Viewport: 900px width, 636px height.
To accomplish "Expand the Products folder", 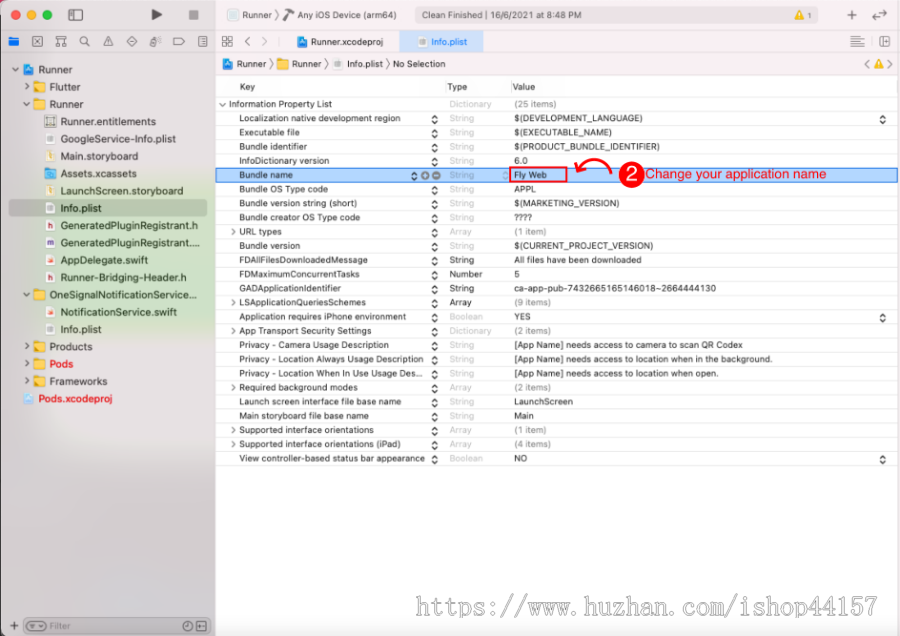I will (27, 346).
